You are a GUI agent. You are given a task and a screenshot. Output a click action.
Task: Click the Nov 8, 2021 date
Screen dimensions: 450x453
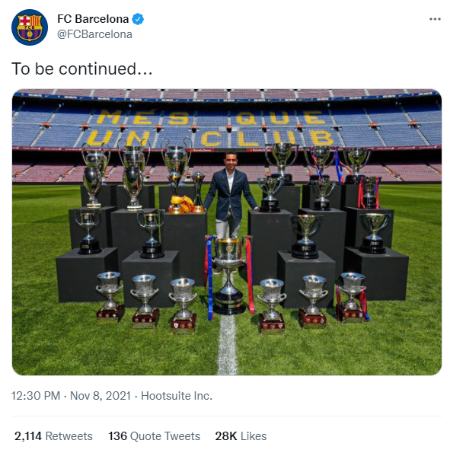(x=100, y=396)
